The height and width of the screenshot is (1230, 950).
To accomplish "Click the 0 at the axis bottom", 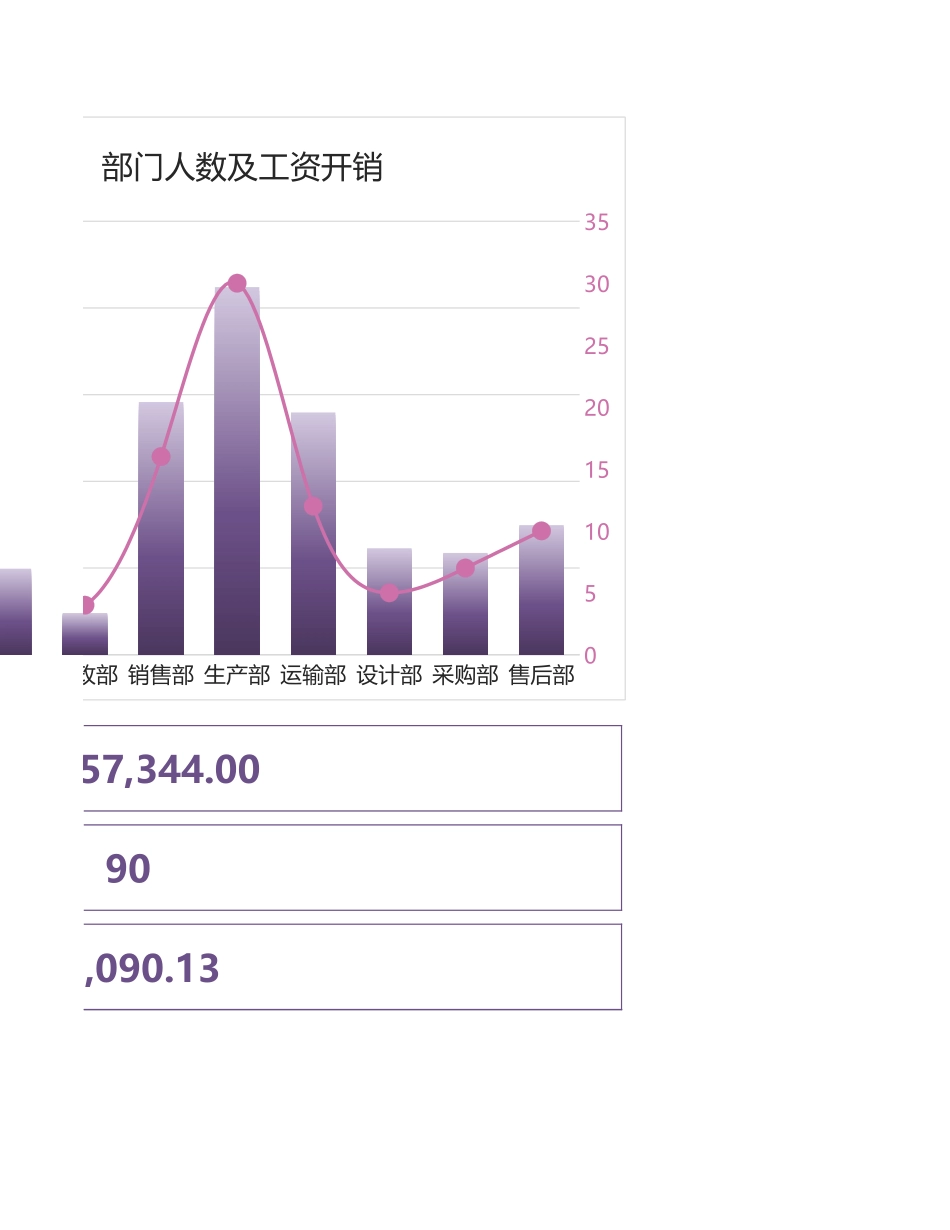I will [590, 655].
